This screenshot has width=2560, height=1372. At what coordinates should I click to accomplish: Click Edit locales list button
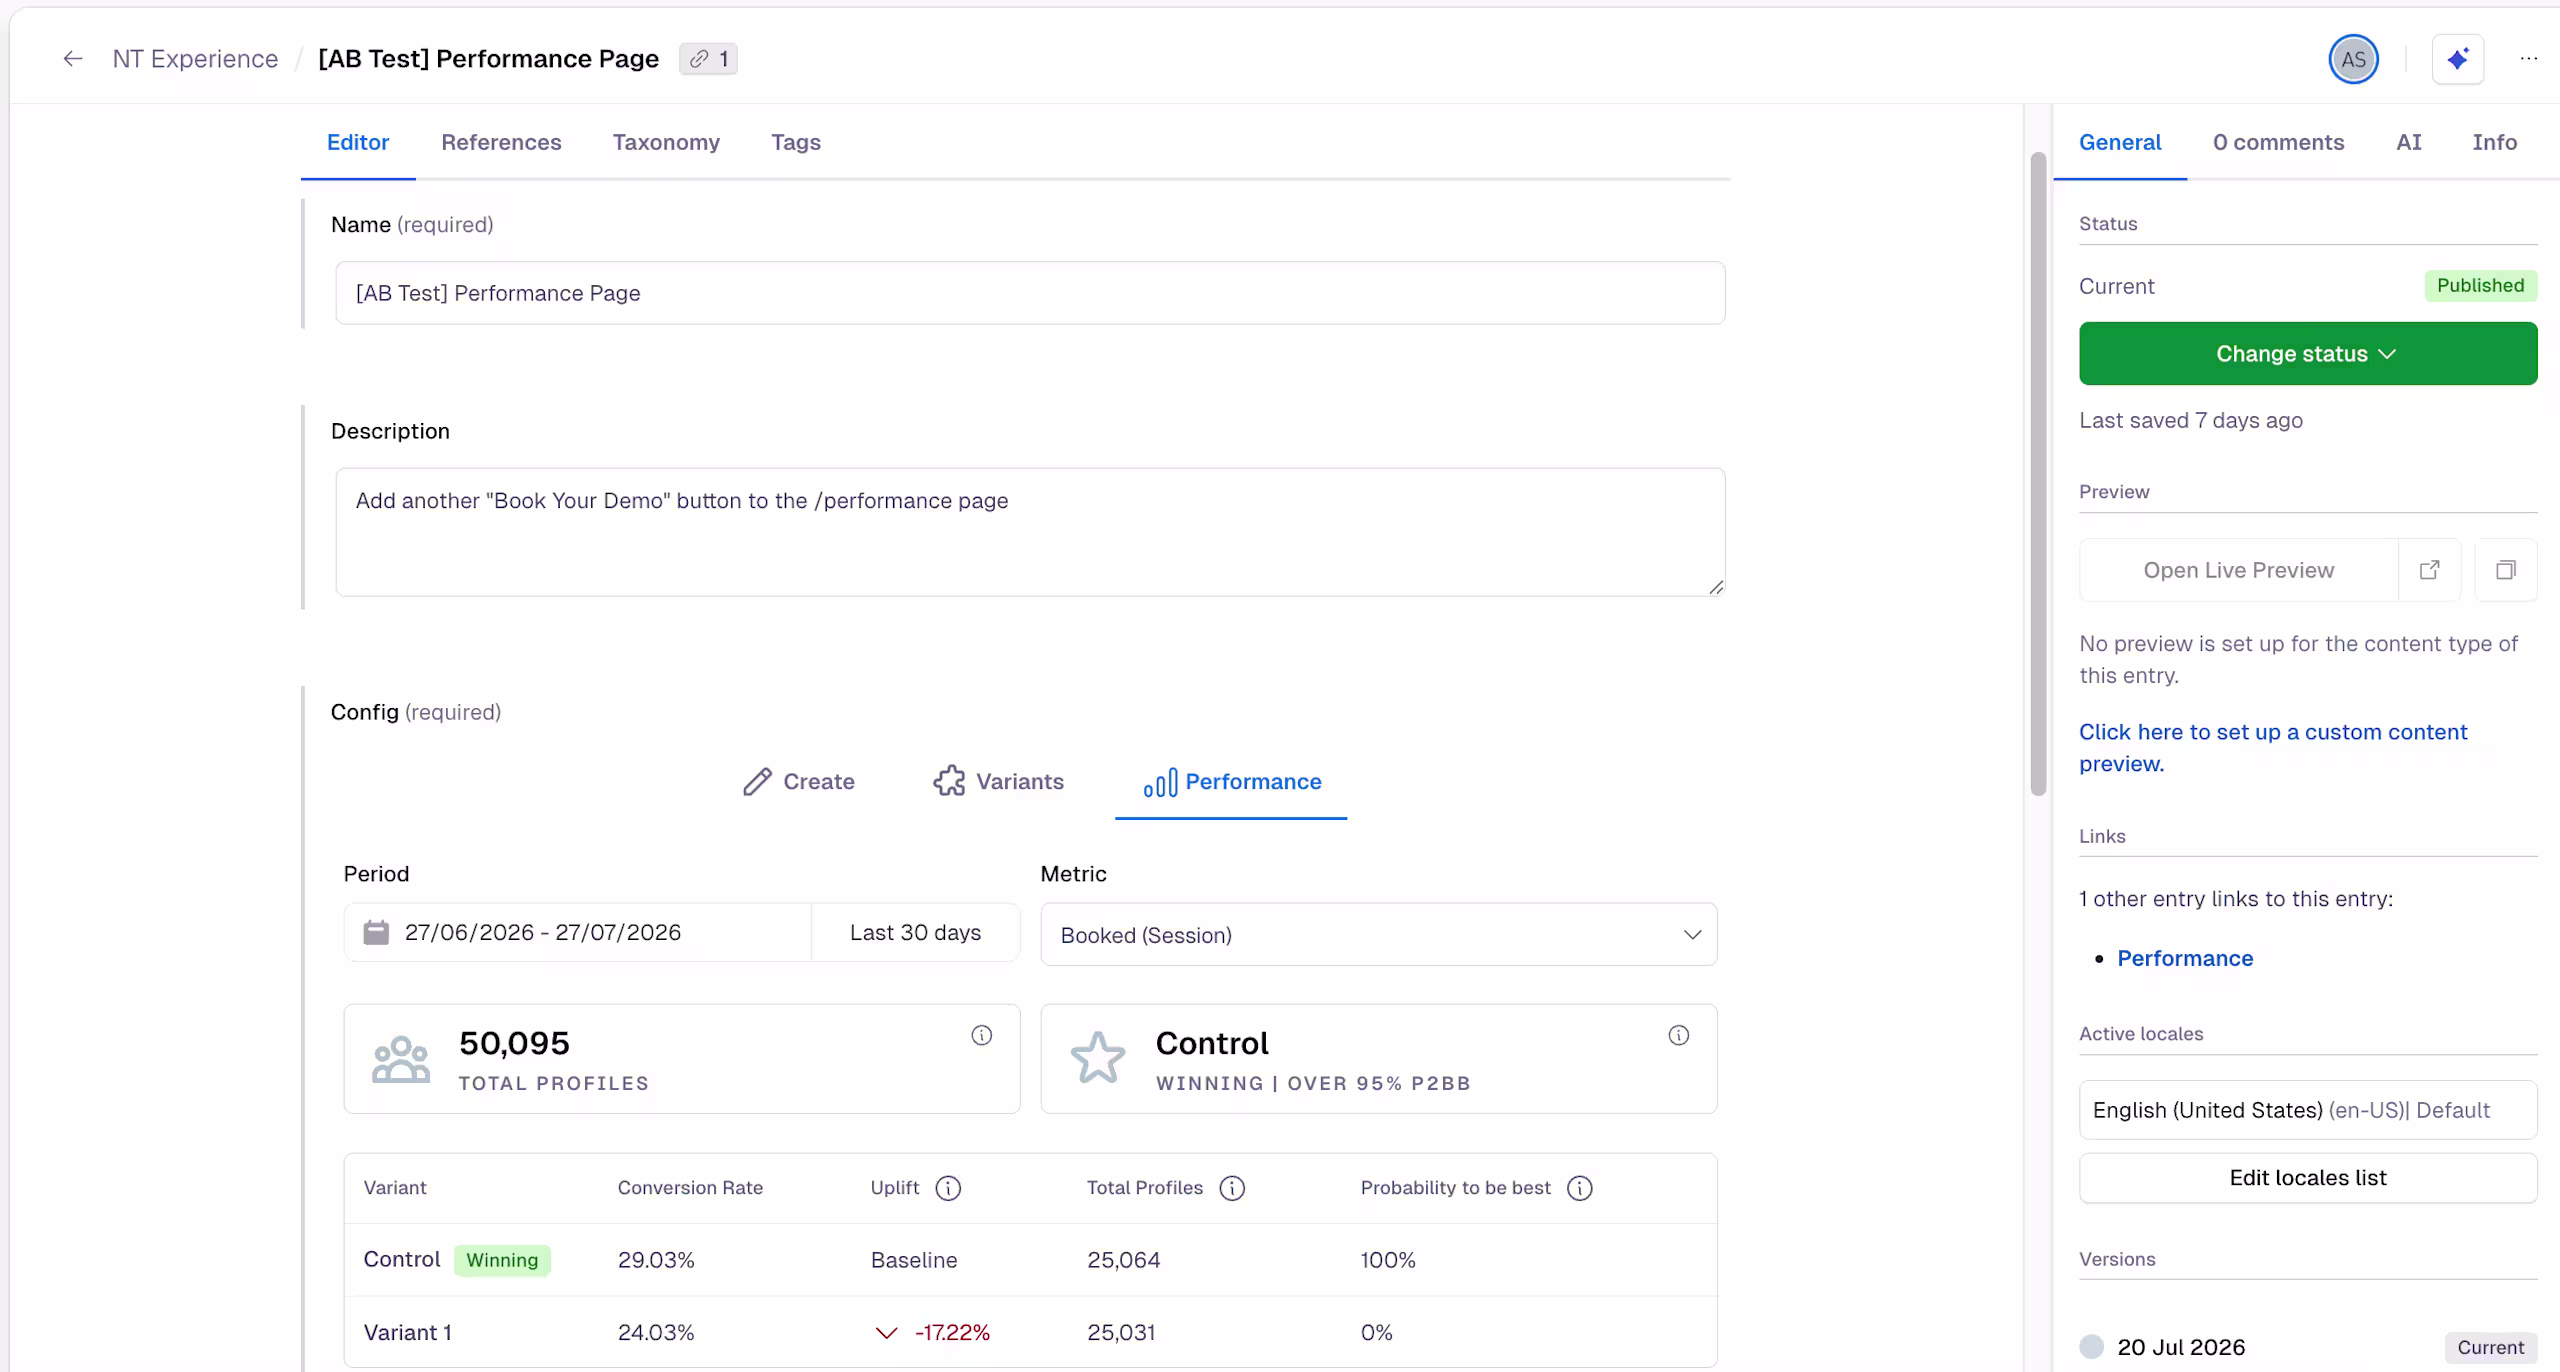pos(2308,1178)
